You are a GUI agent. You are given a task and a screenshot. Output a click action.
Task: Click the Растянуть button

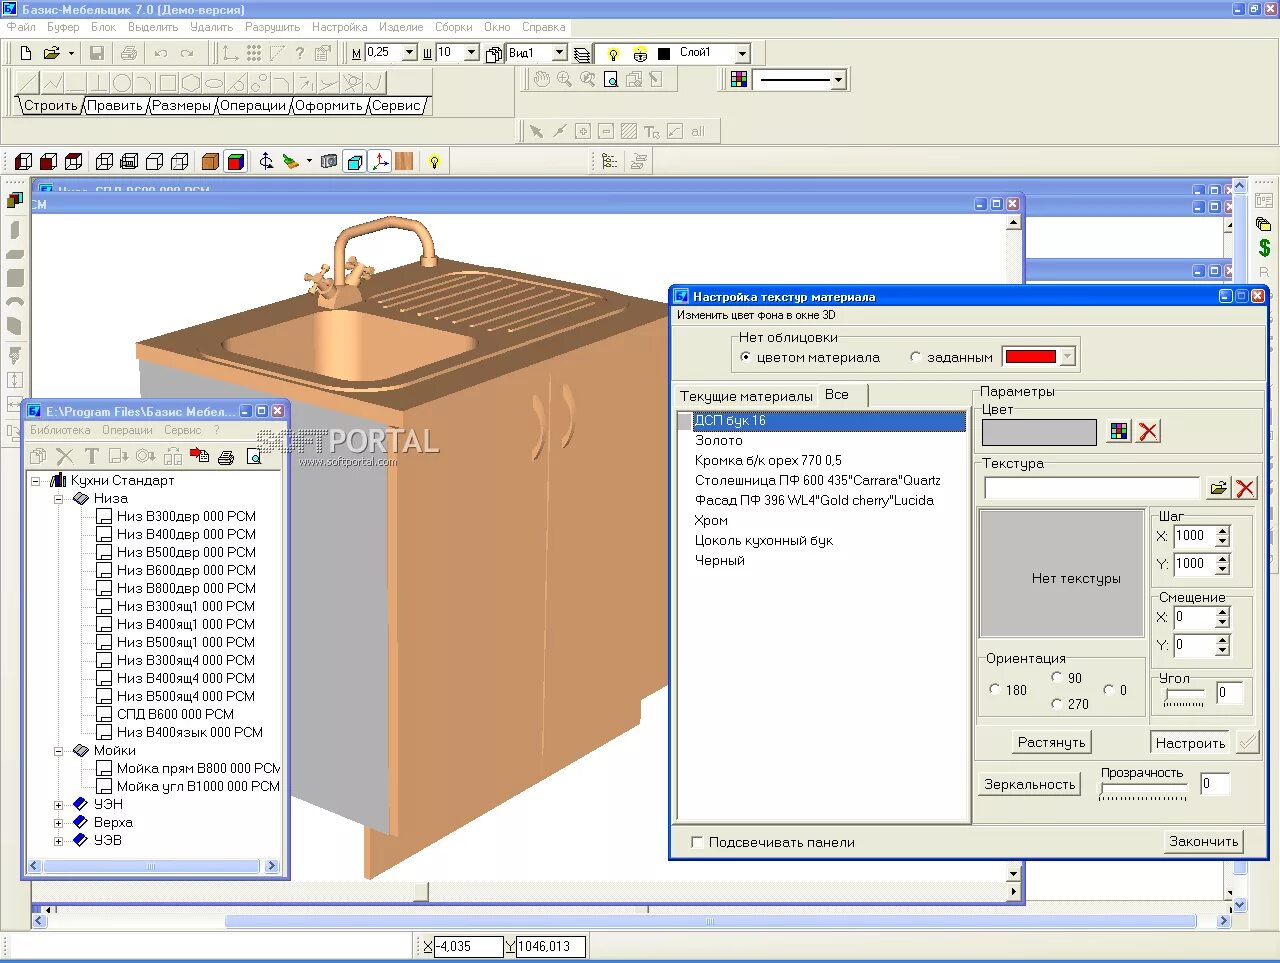coord(1051,742)
